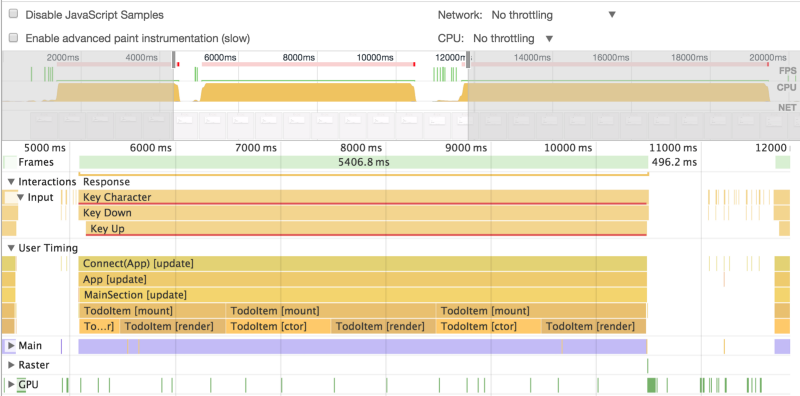The image size is (800, 396).
Task: Expand the GPU track
Action: [11, 385]
